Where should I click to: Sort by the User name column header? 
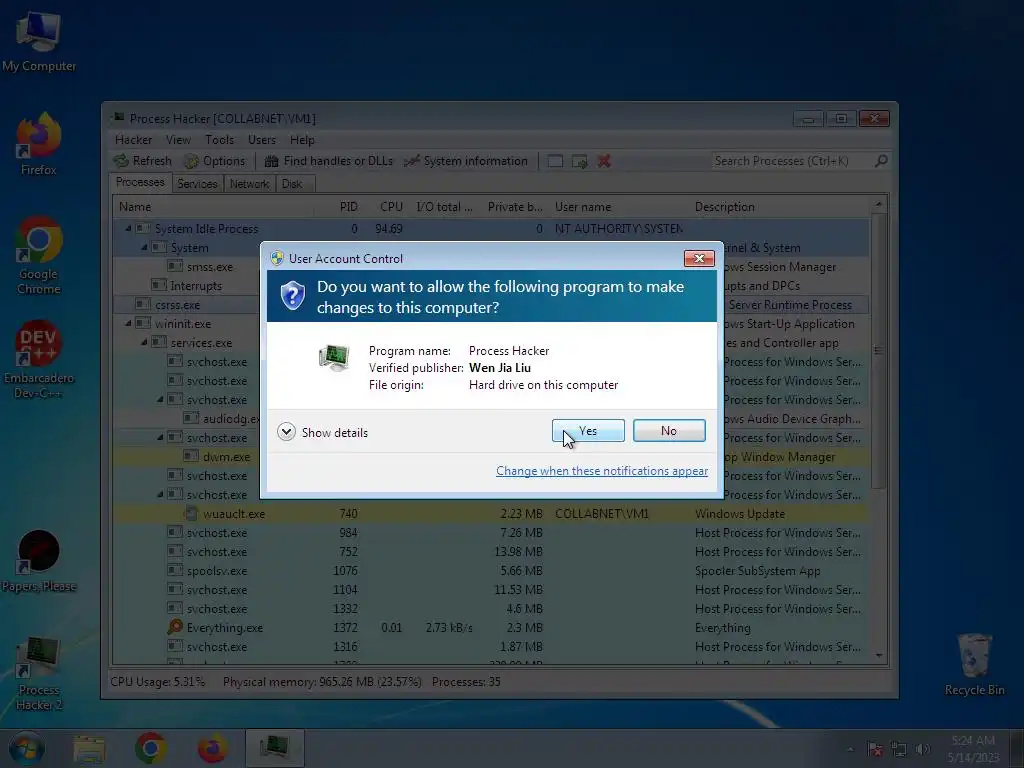point(619,207)
